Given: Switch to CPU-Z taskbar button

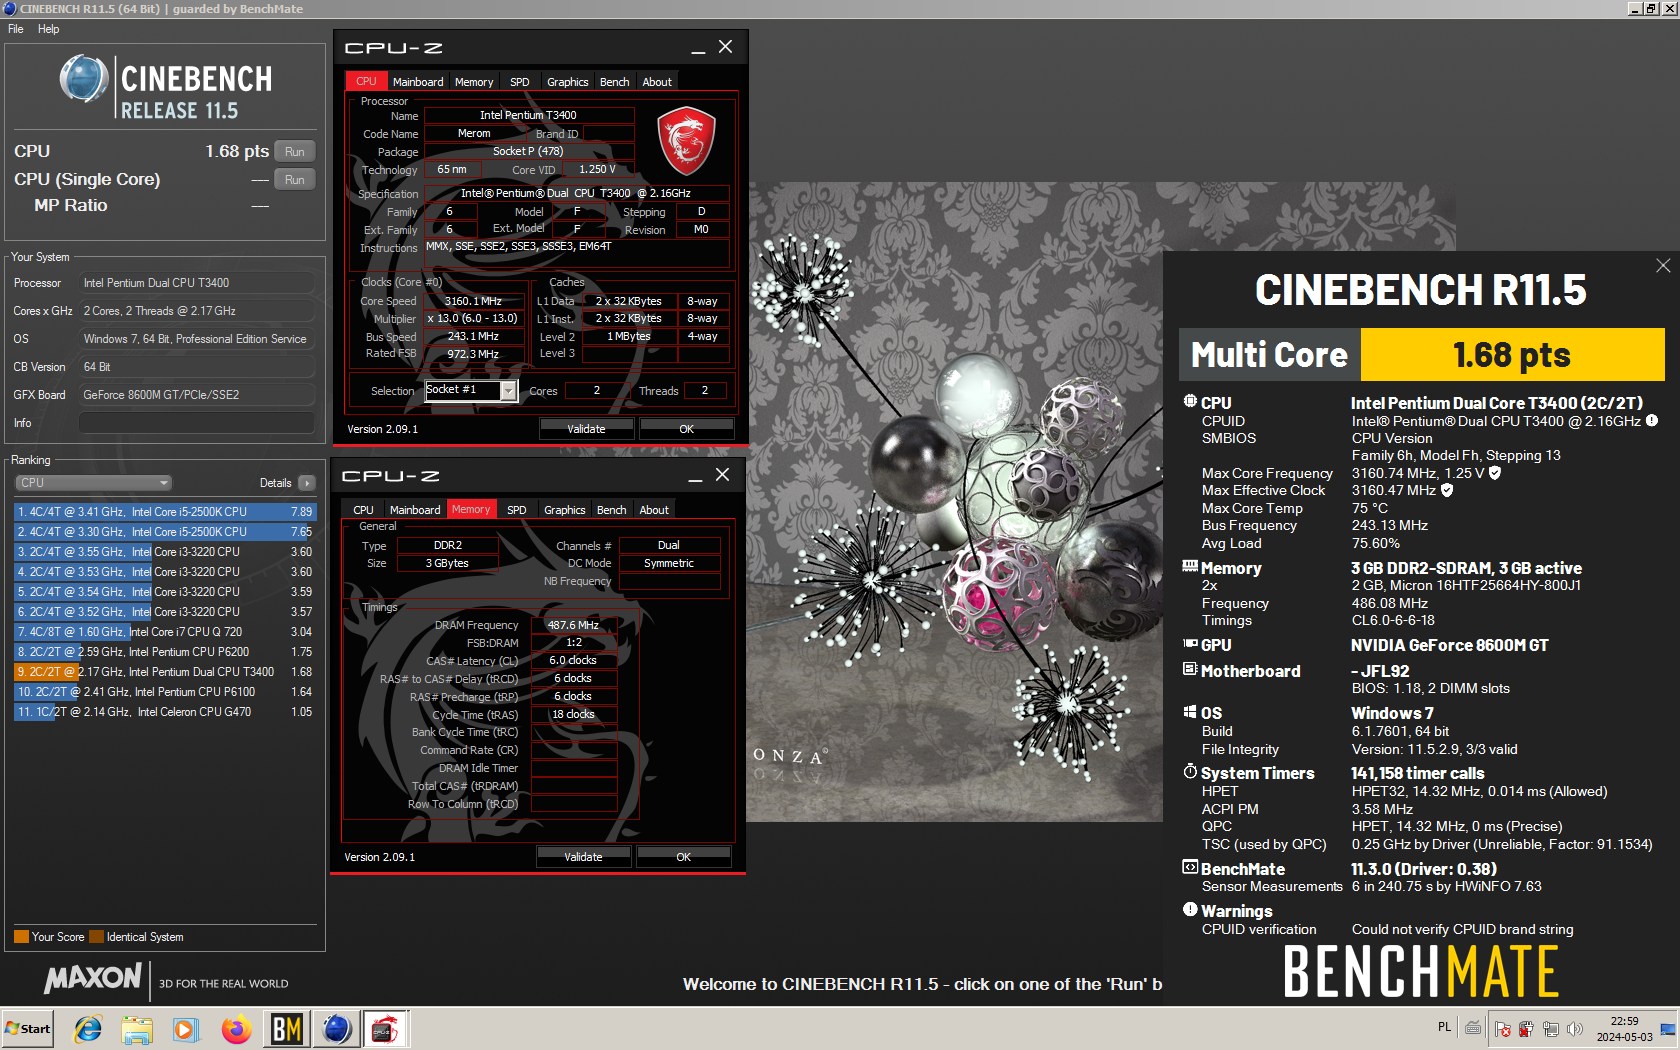Looking at the screenshot, I should tap(386, 1029).
